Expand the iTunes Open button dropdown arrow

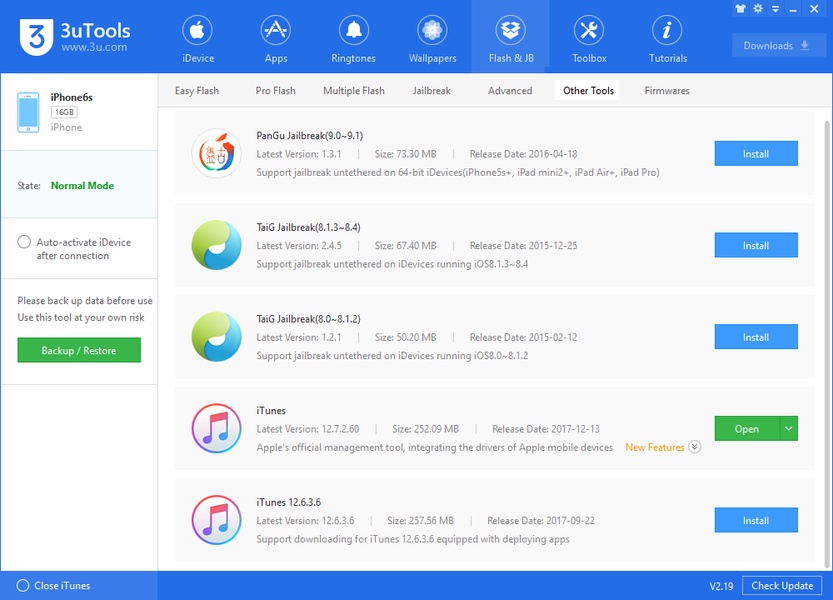point(789,429)
